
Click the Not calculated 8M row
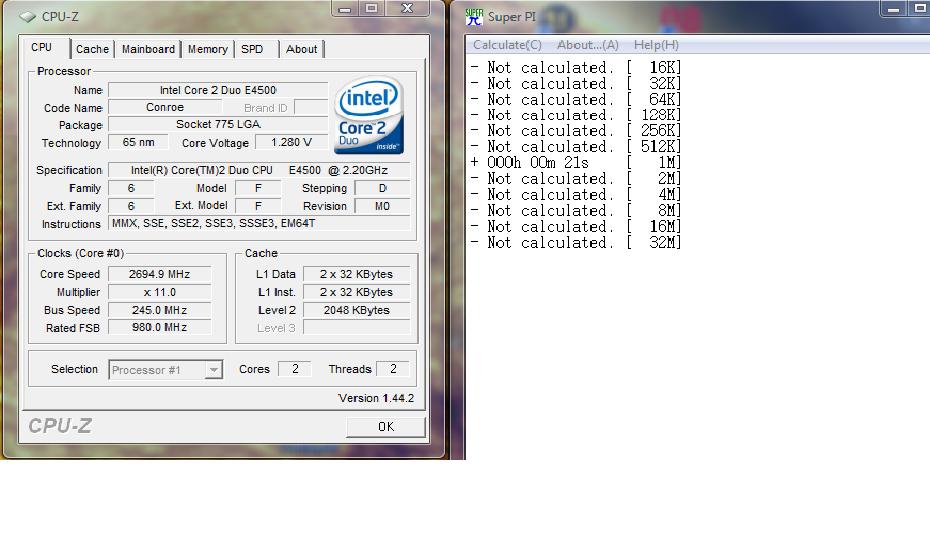[x=576, y=211]
